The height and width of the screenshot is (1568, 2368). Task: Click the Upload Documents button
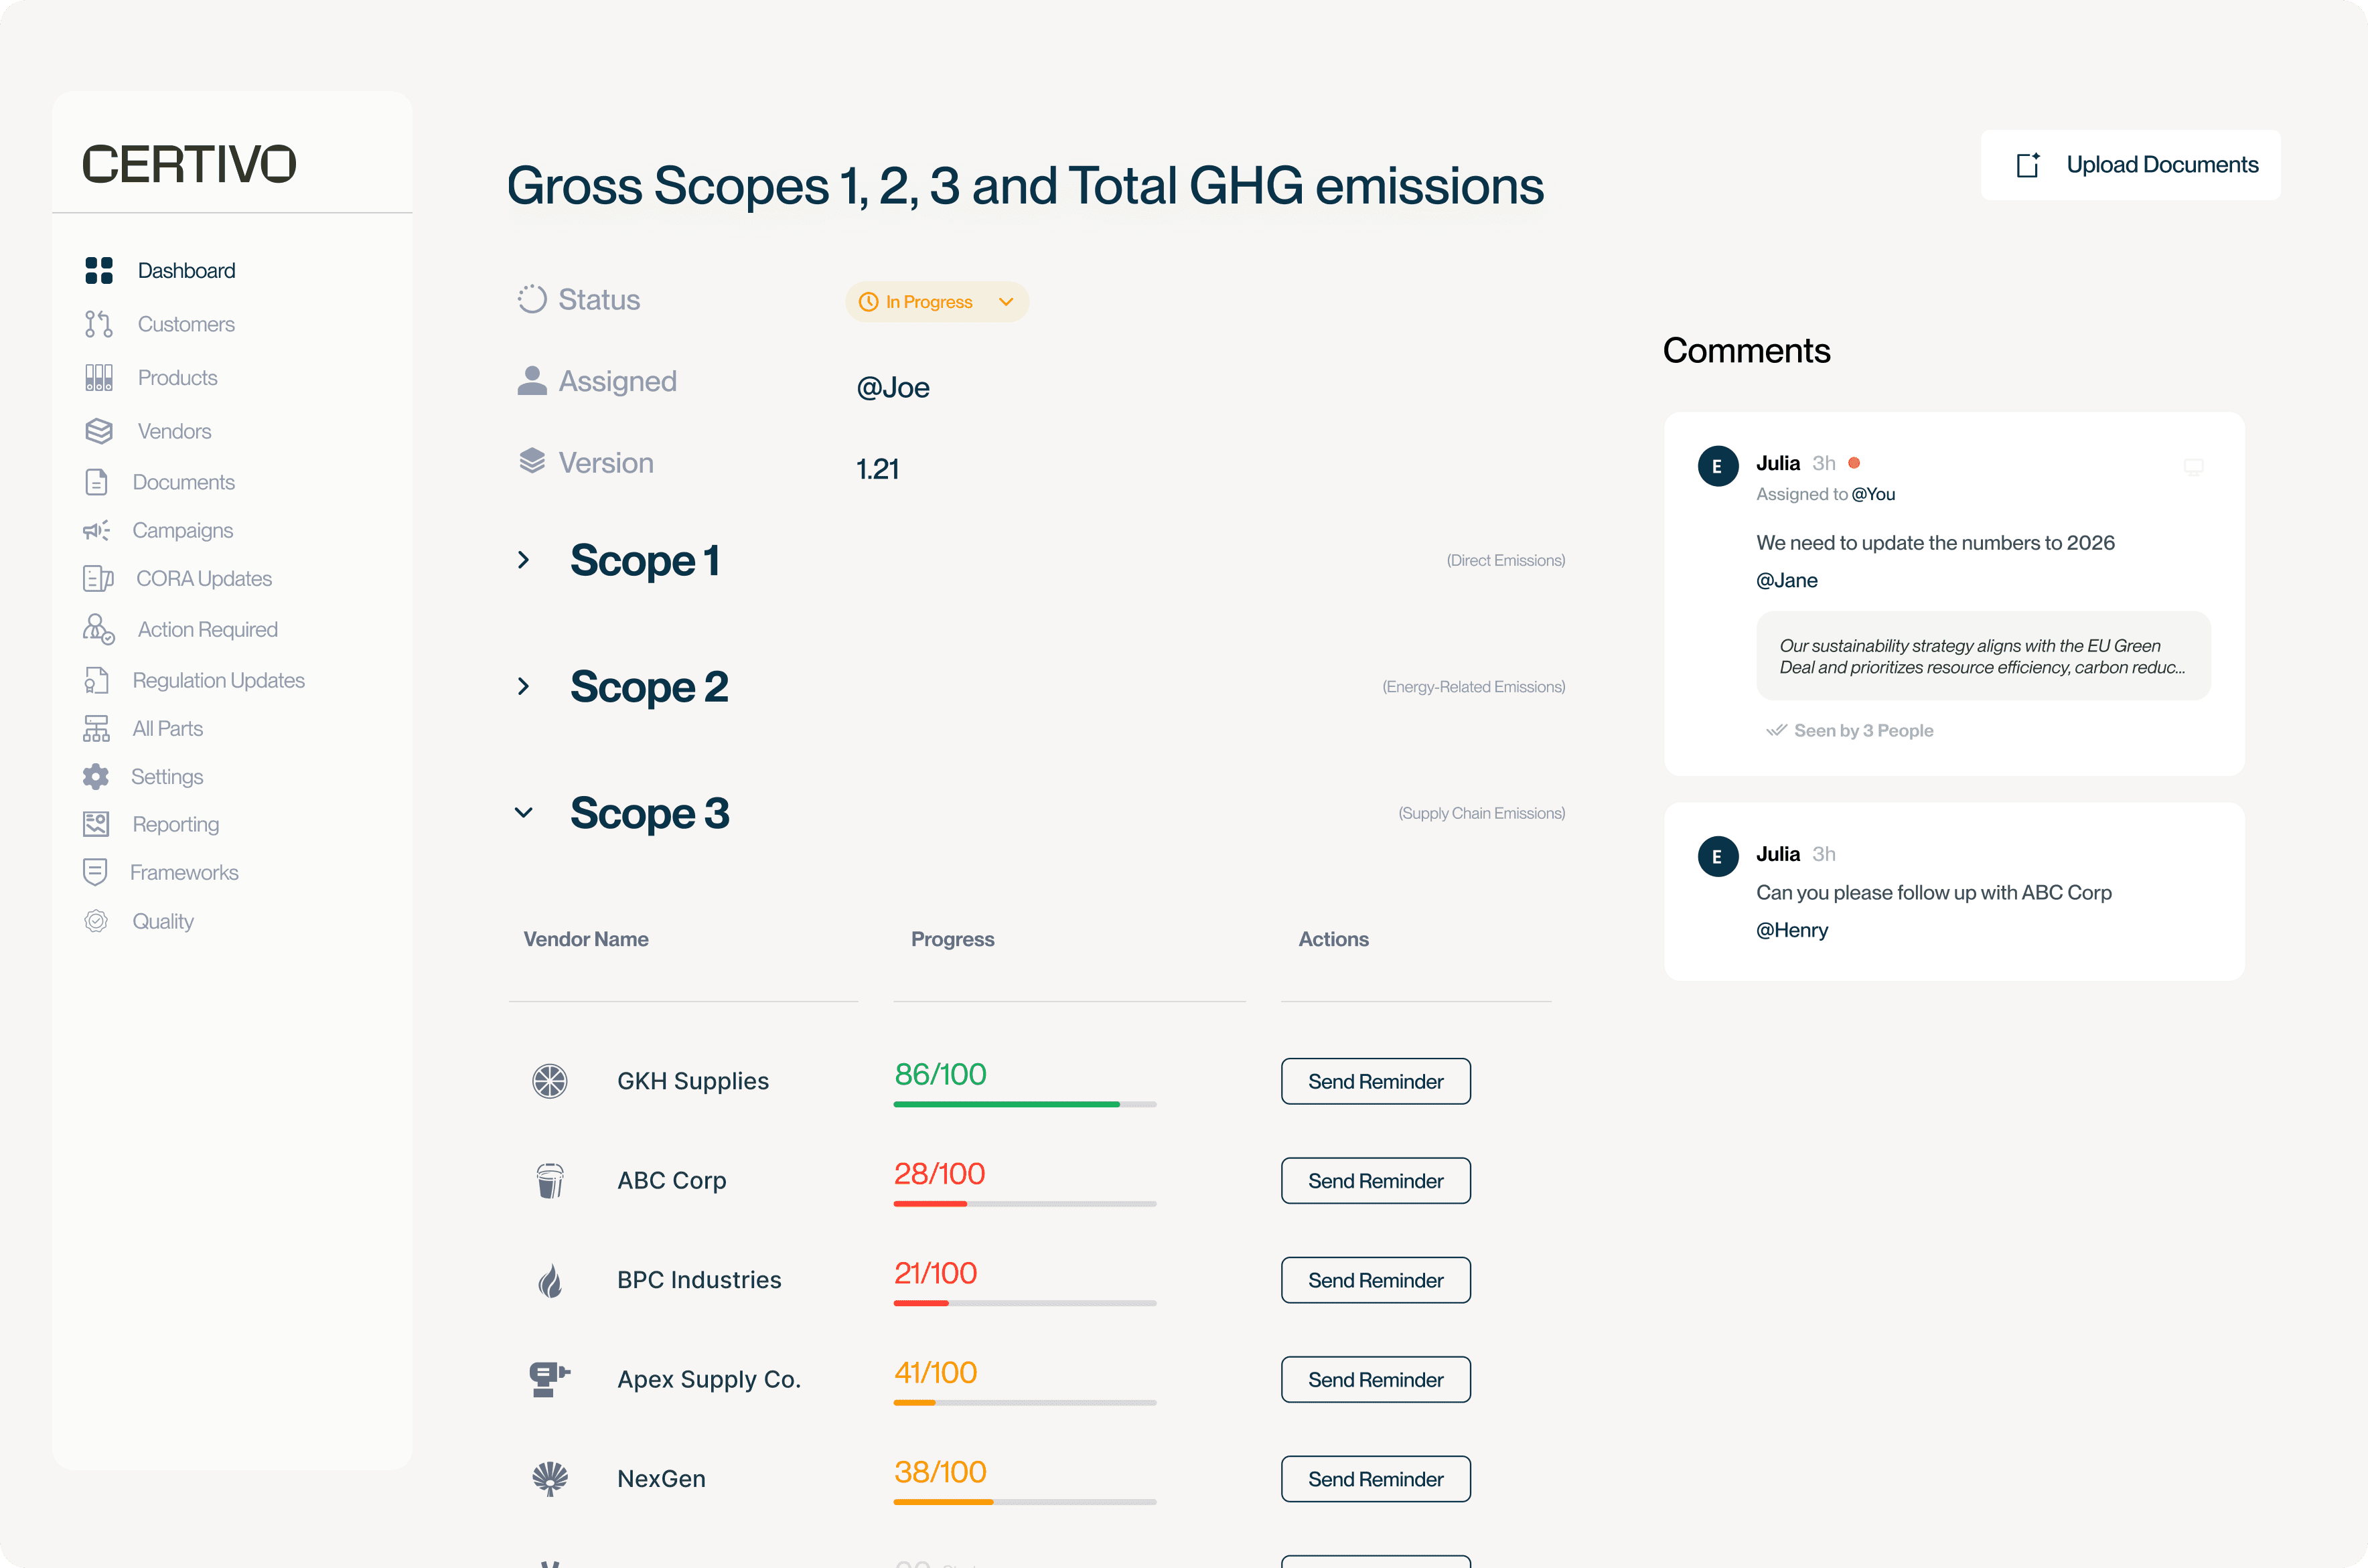click(2130, 165)
